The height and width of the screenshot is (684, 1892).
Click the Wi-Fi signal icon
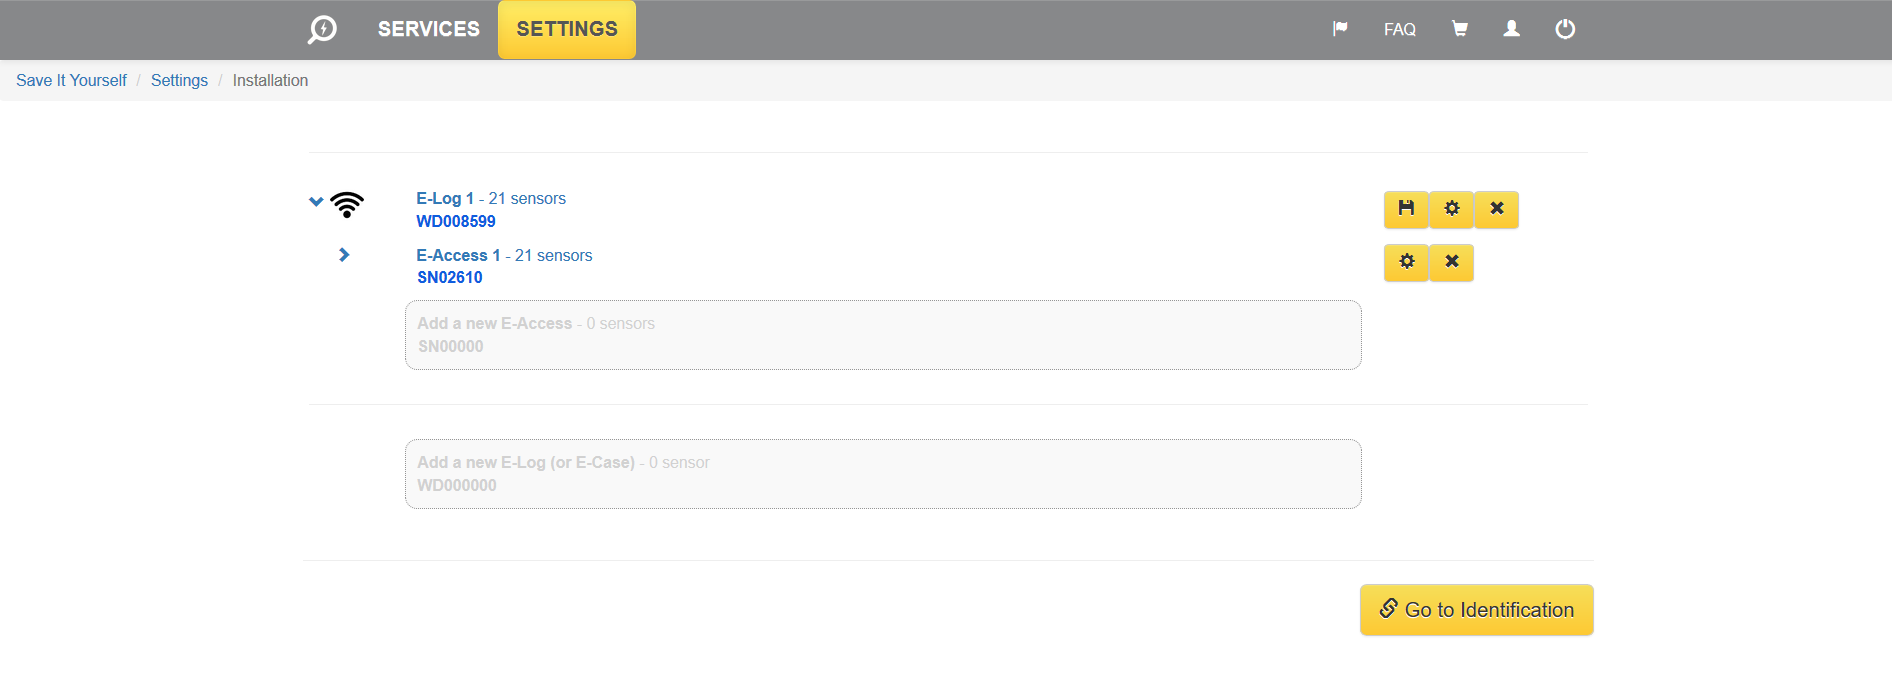click(347, 204)
